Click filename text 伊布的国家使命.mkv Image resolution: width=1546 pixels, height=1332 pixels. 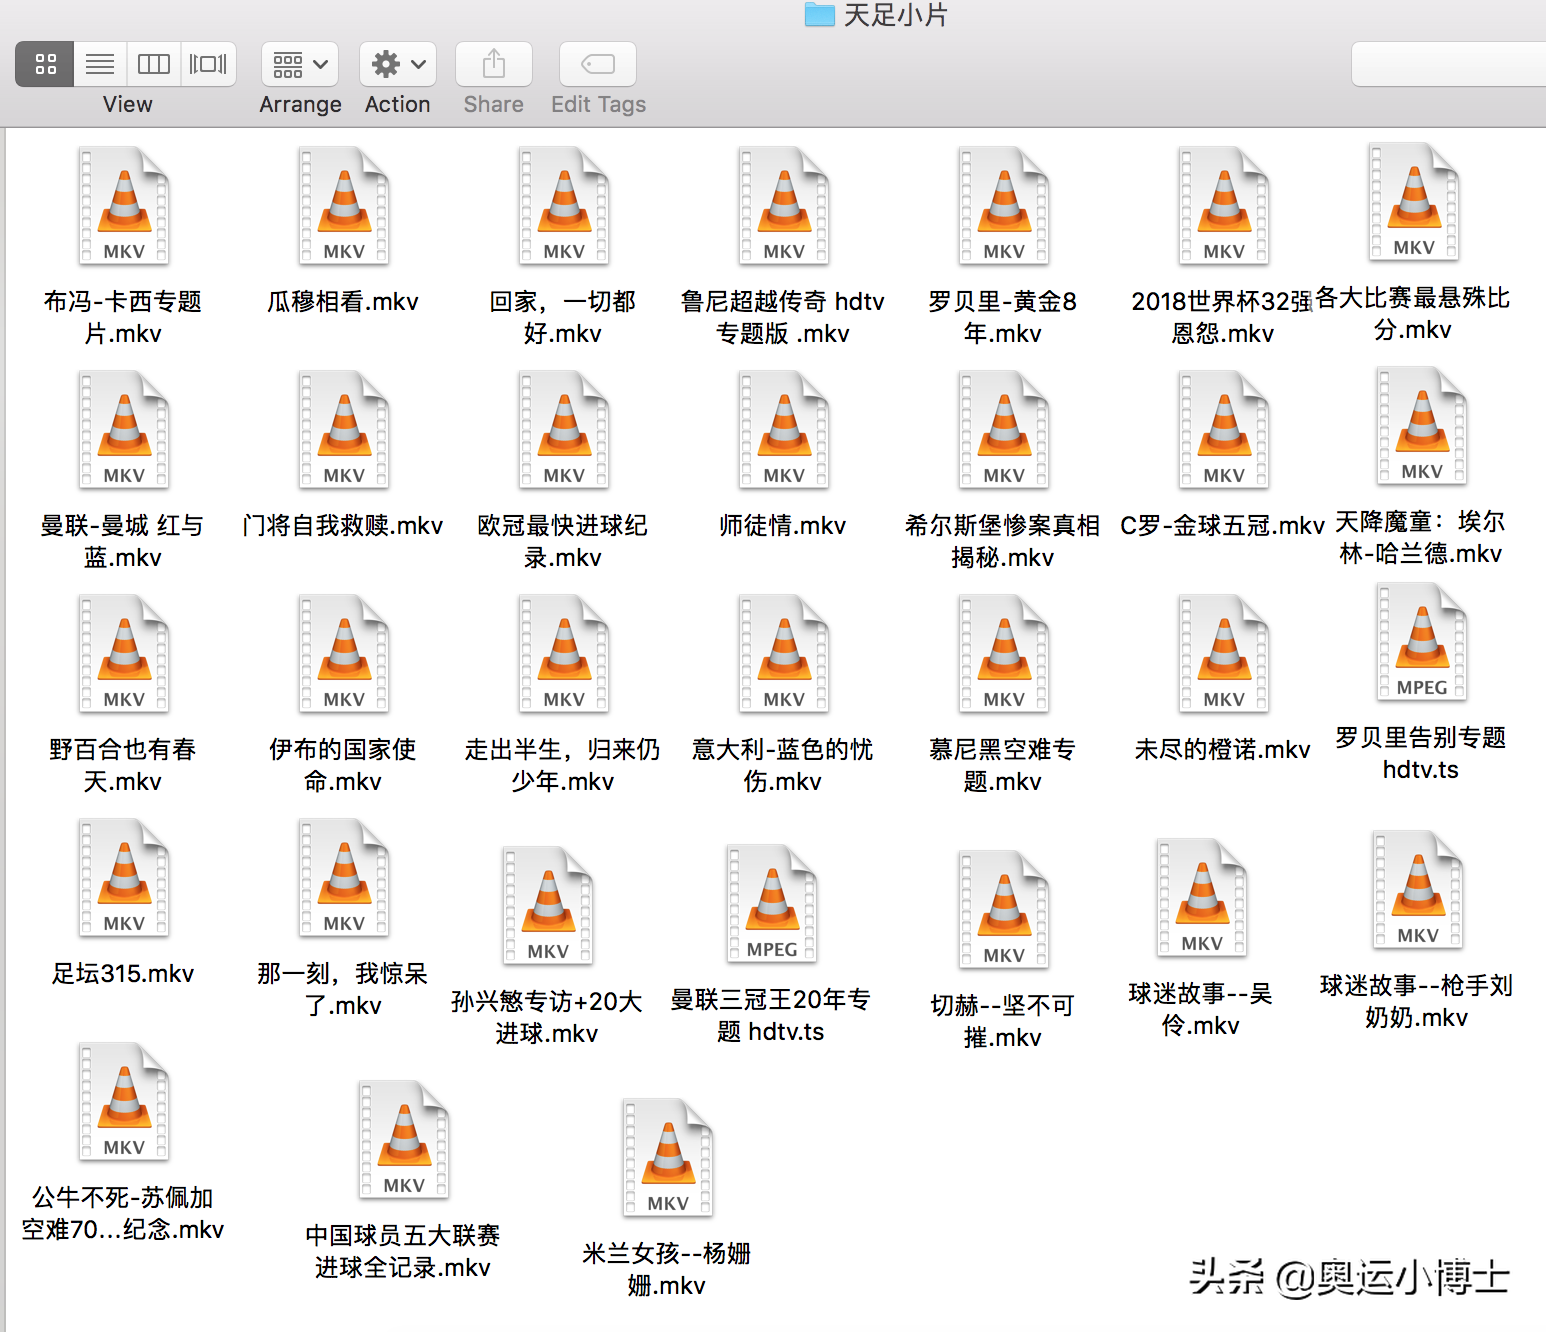pos(343,765)
